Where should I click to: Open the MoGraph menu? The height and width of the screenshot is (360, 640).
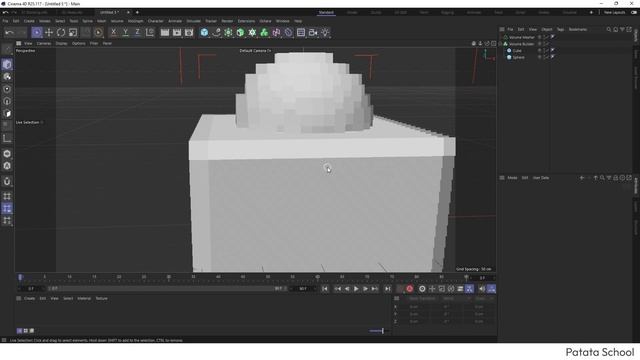136,21
